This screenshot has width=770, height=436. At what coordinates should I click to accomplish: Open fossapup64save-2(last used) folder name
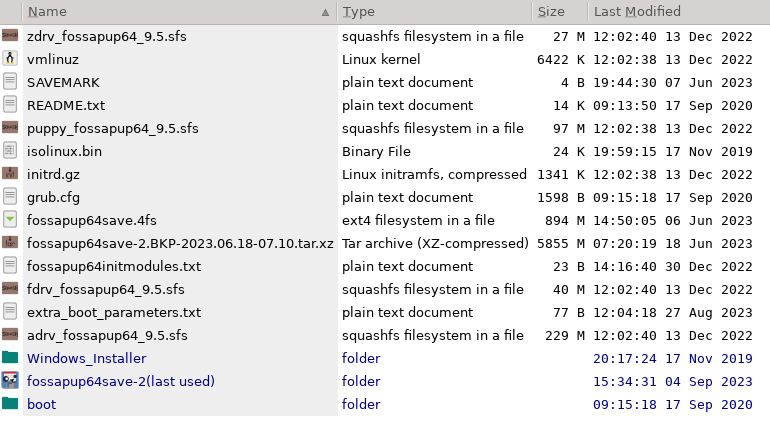point(121,382)
